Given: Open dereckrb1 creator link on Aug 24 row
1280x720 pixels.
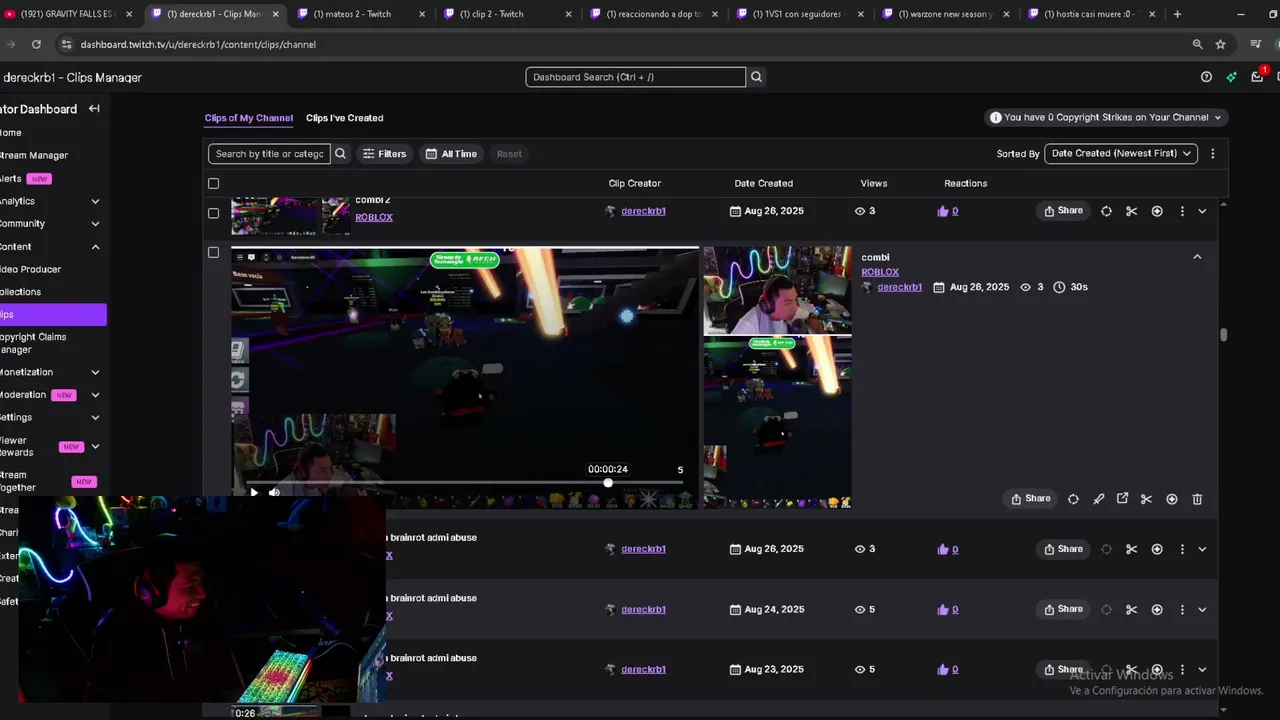Looking at the screenshot, I should point(643,609).
